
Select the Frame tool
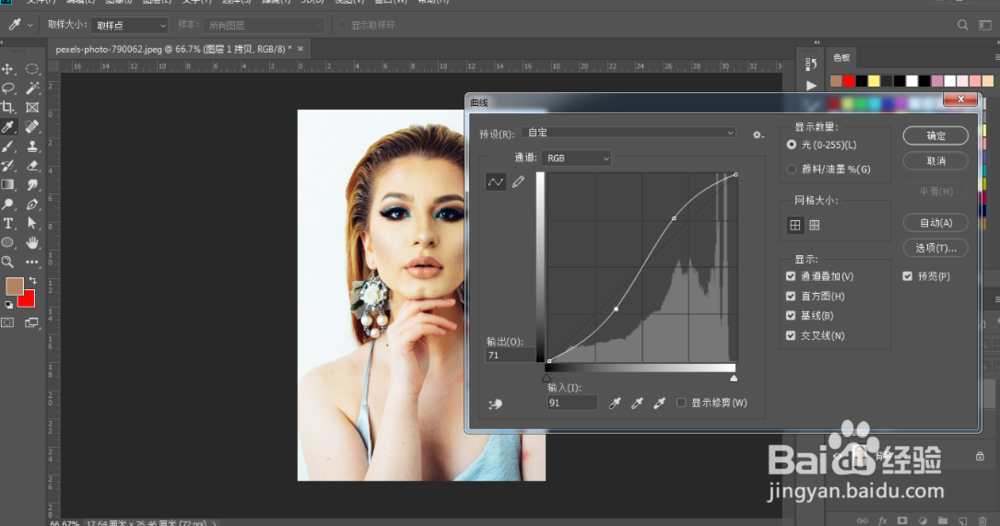(32, 107)
